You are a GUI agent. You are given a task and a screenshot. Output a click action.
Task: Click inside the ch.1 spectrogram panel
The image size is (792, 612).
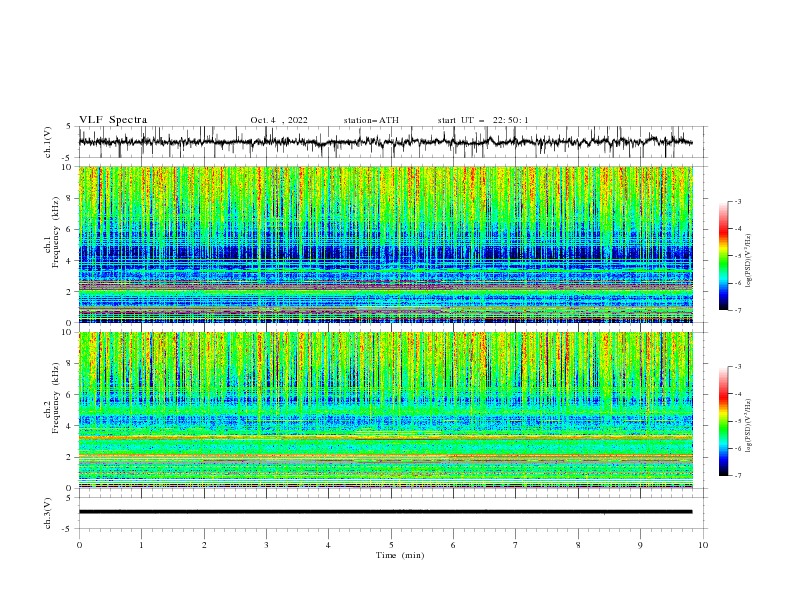[x=386, y=244]
